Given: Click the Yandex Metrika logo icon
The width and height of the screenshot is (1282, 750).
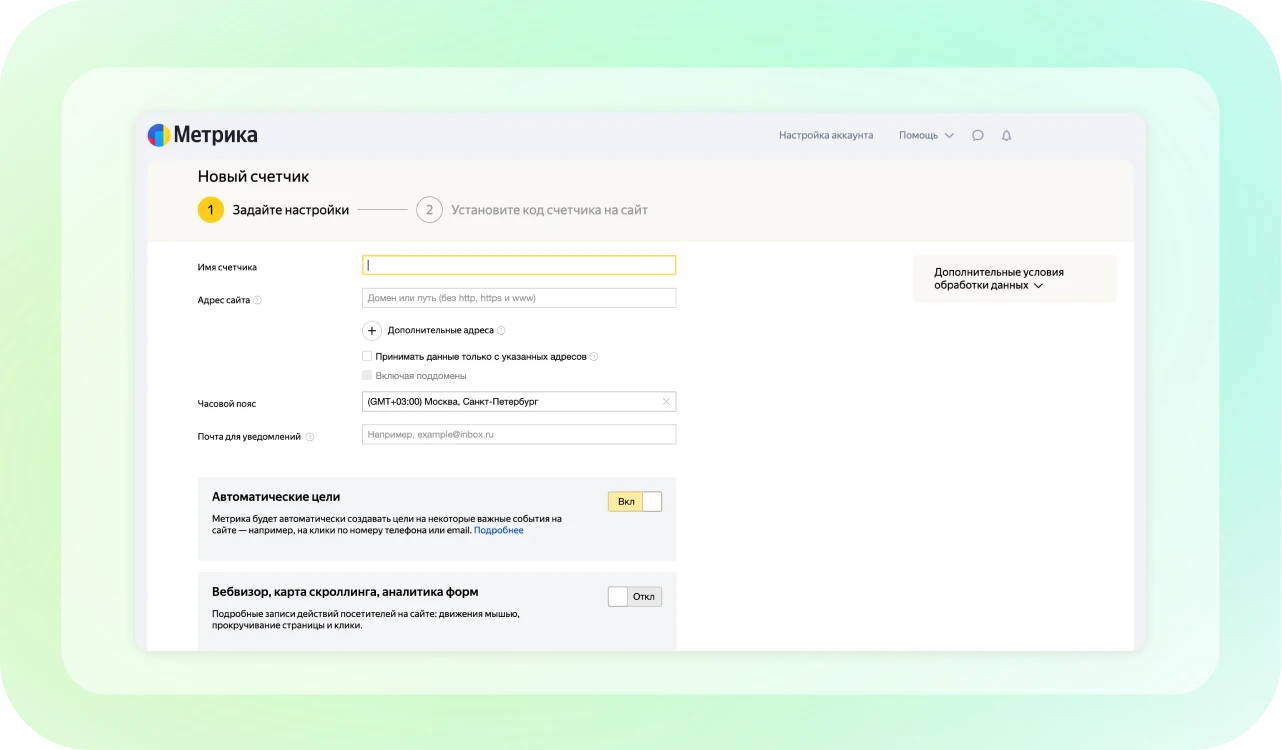Looking at the screenshot, I should click(158, 136).
